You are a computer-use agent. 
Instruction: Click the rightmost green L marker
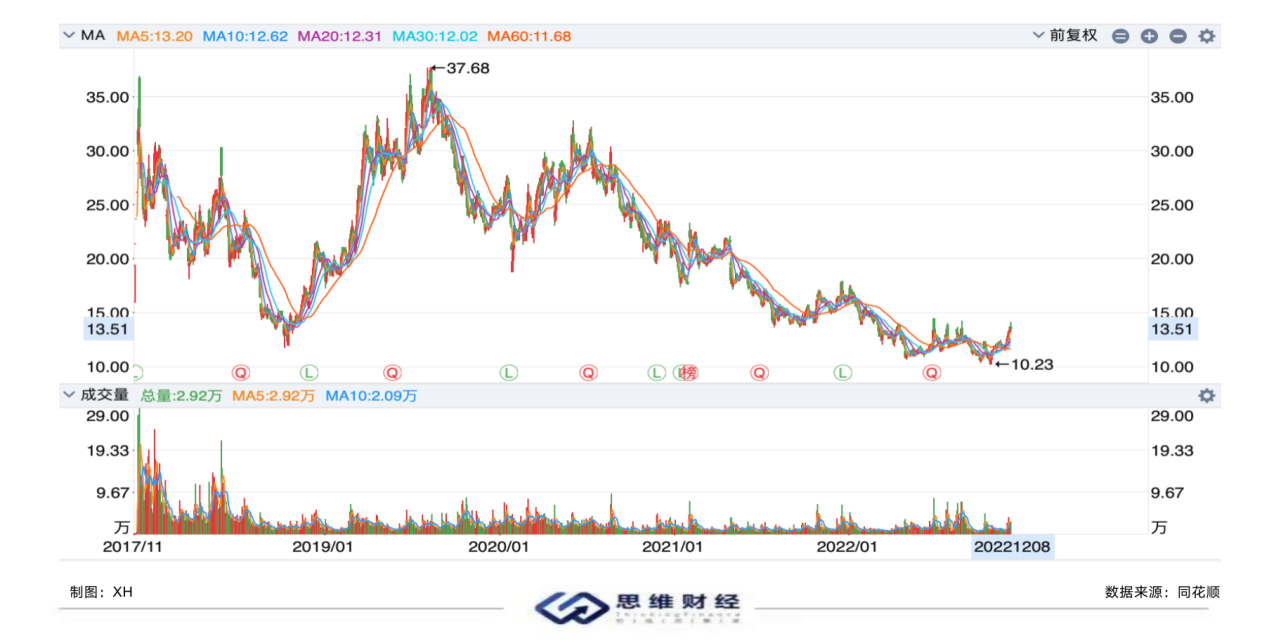[x=843, y=373]
